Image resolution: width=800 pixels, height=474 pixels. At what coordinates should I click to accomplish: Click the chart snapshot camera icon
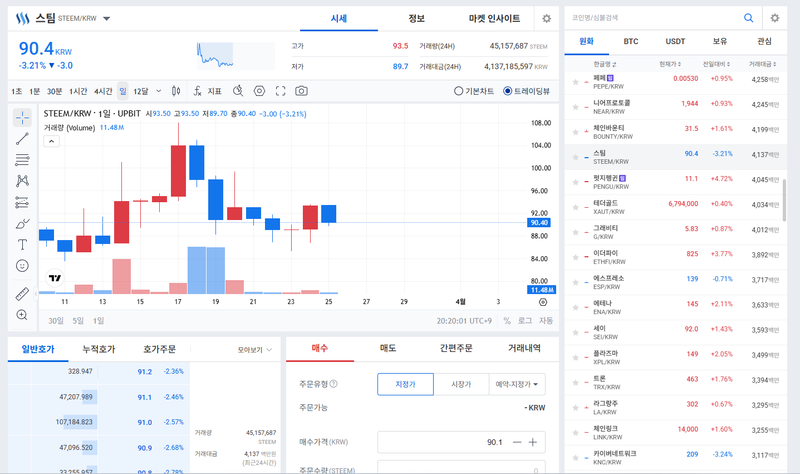click(x=301, y=91)
